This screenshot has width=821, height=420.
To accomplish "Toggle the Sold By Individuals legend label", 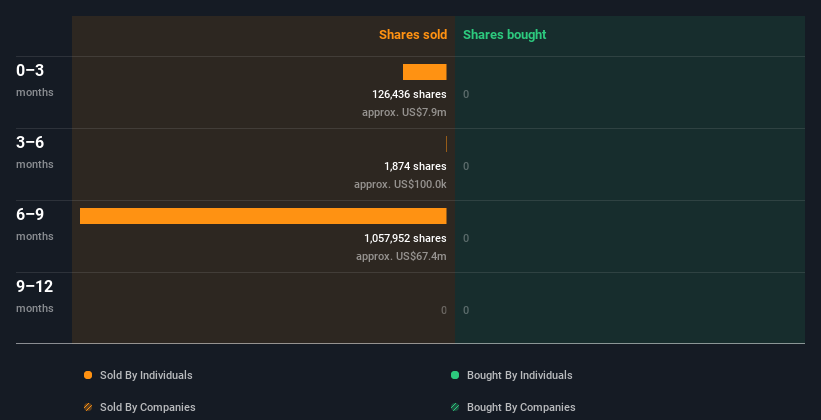I will 146,375.
